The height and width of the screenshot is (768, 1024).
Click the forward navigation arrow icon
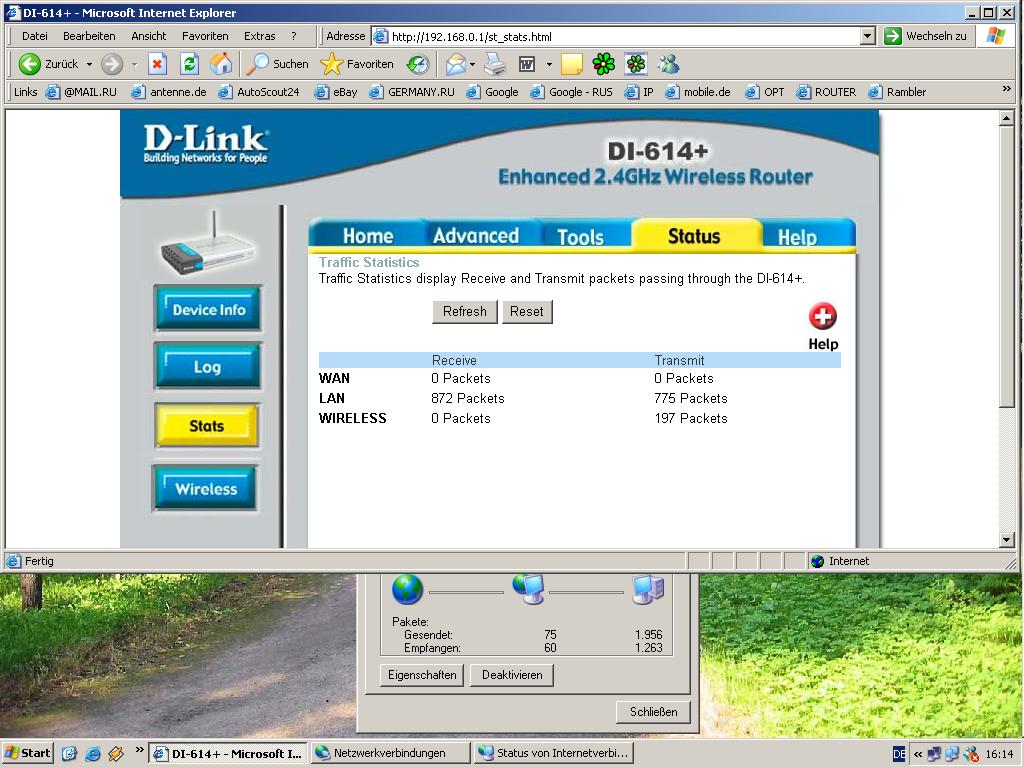point(112,64)
